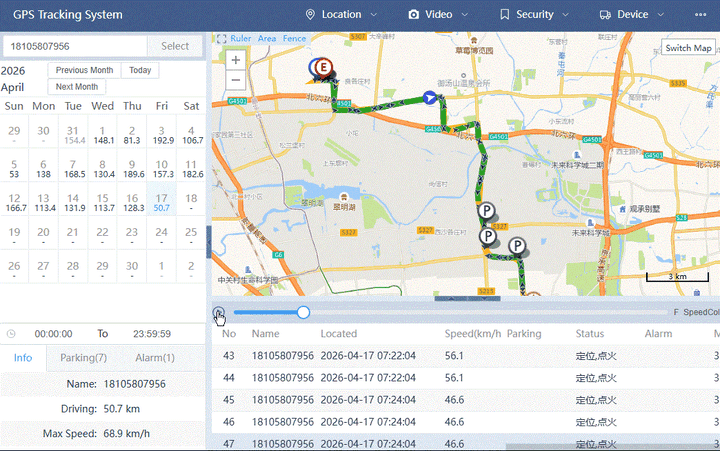The height and width of the screenshot is (451, 720).
Task: Switch to the Alarm(1) tab
Action: [x=154, y=358]
